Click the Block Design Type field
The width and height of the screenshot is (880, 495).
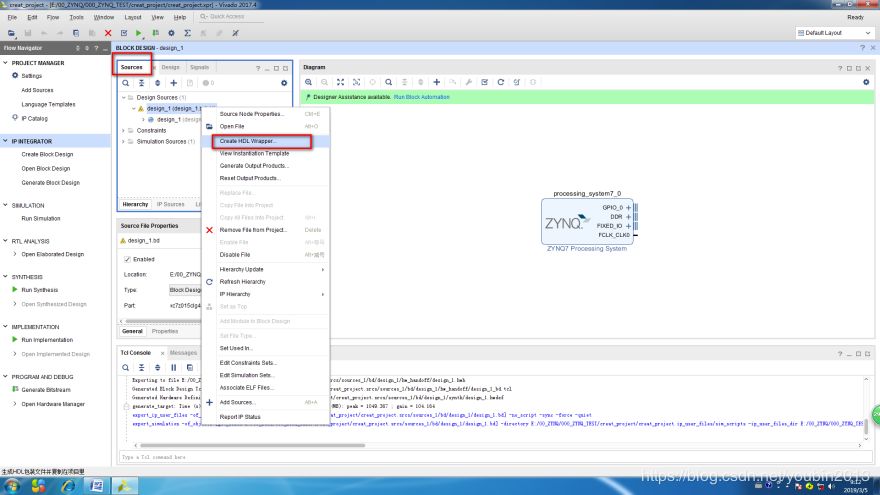(x=185, y=290)
